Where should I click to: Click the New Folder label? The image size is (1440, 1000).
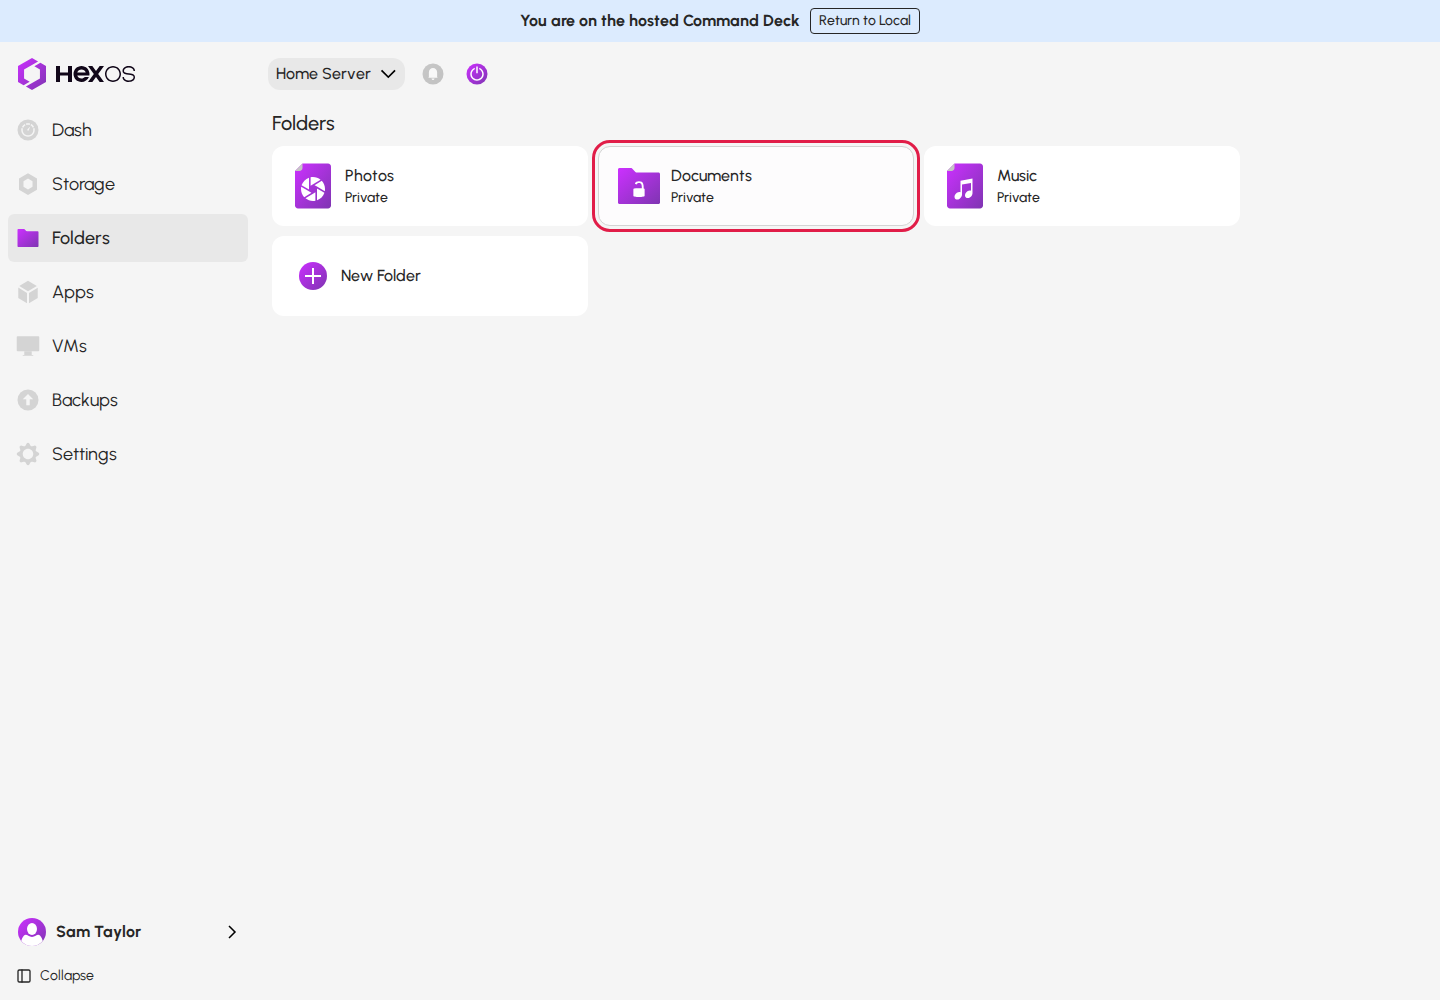pos(381,276)
